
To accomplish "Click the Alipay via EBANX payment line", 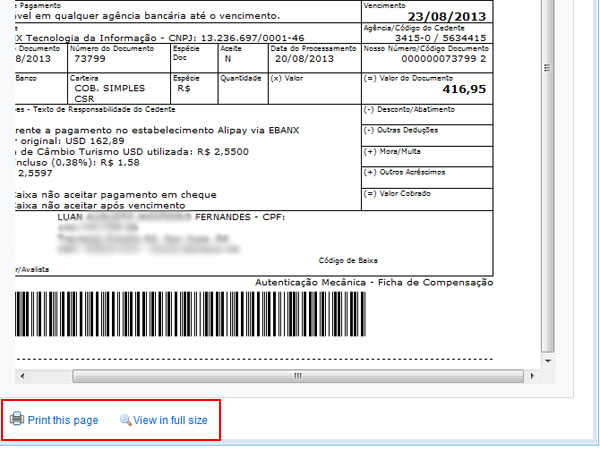I will click(157, 130).
